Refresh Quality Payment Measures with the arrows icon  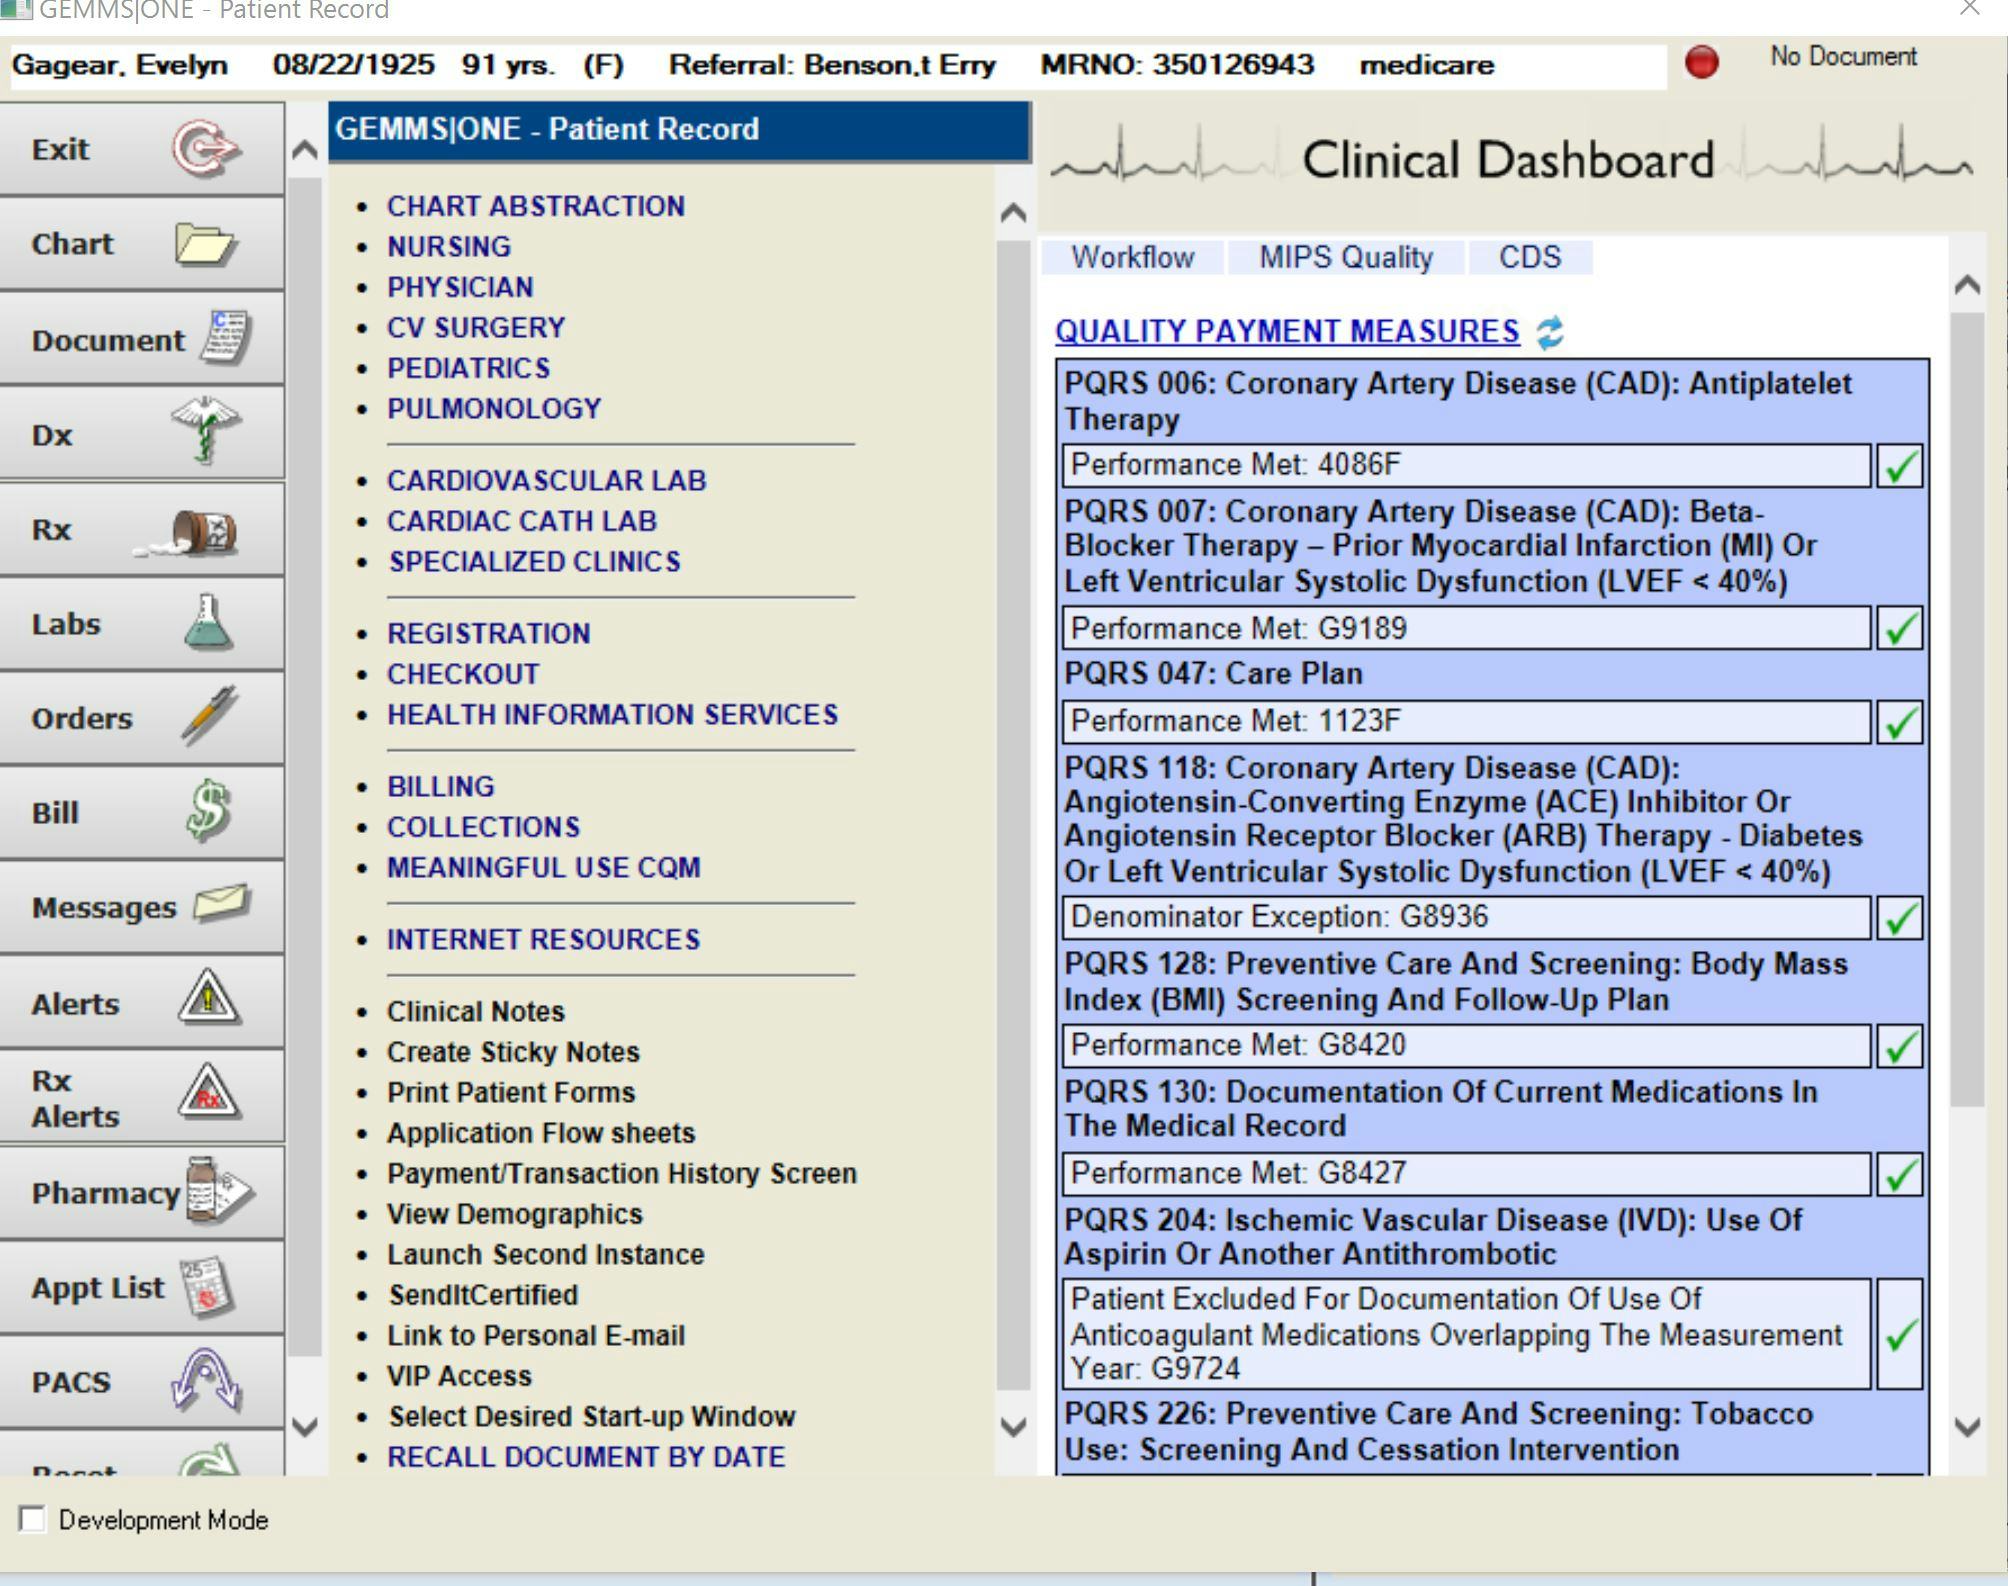coord(1549,330)
